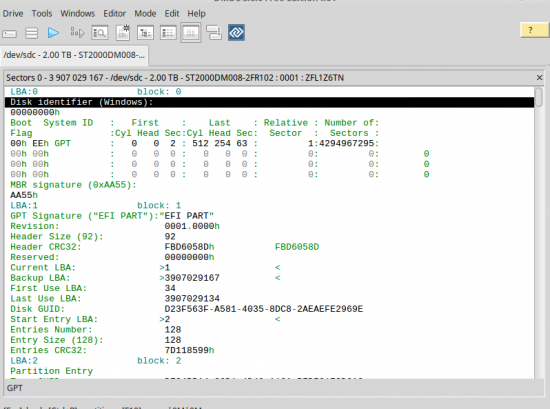
Task: Click the file list panel toolbar icon
Action: 168,33
